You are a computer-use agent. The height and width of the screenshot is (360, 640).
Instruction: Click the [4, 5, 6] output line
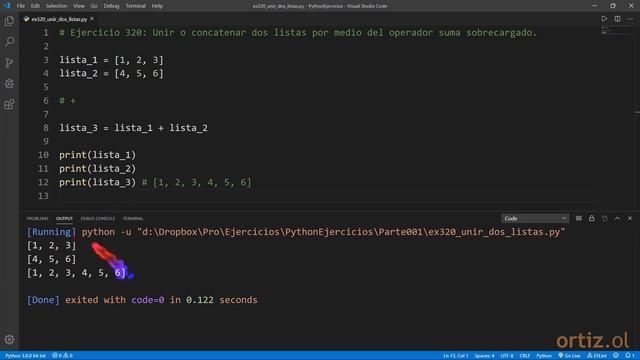pos(51,259)
